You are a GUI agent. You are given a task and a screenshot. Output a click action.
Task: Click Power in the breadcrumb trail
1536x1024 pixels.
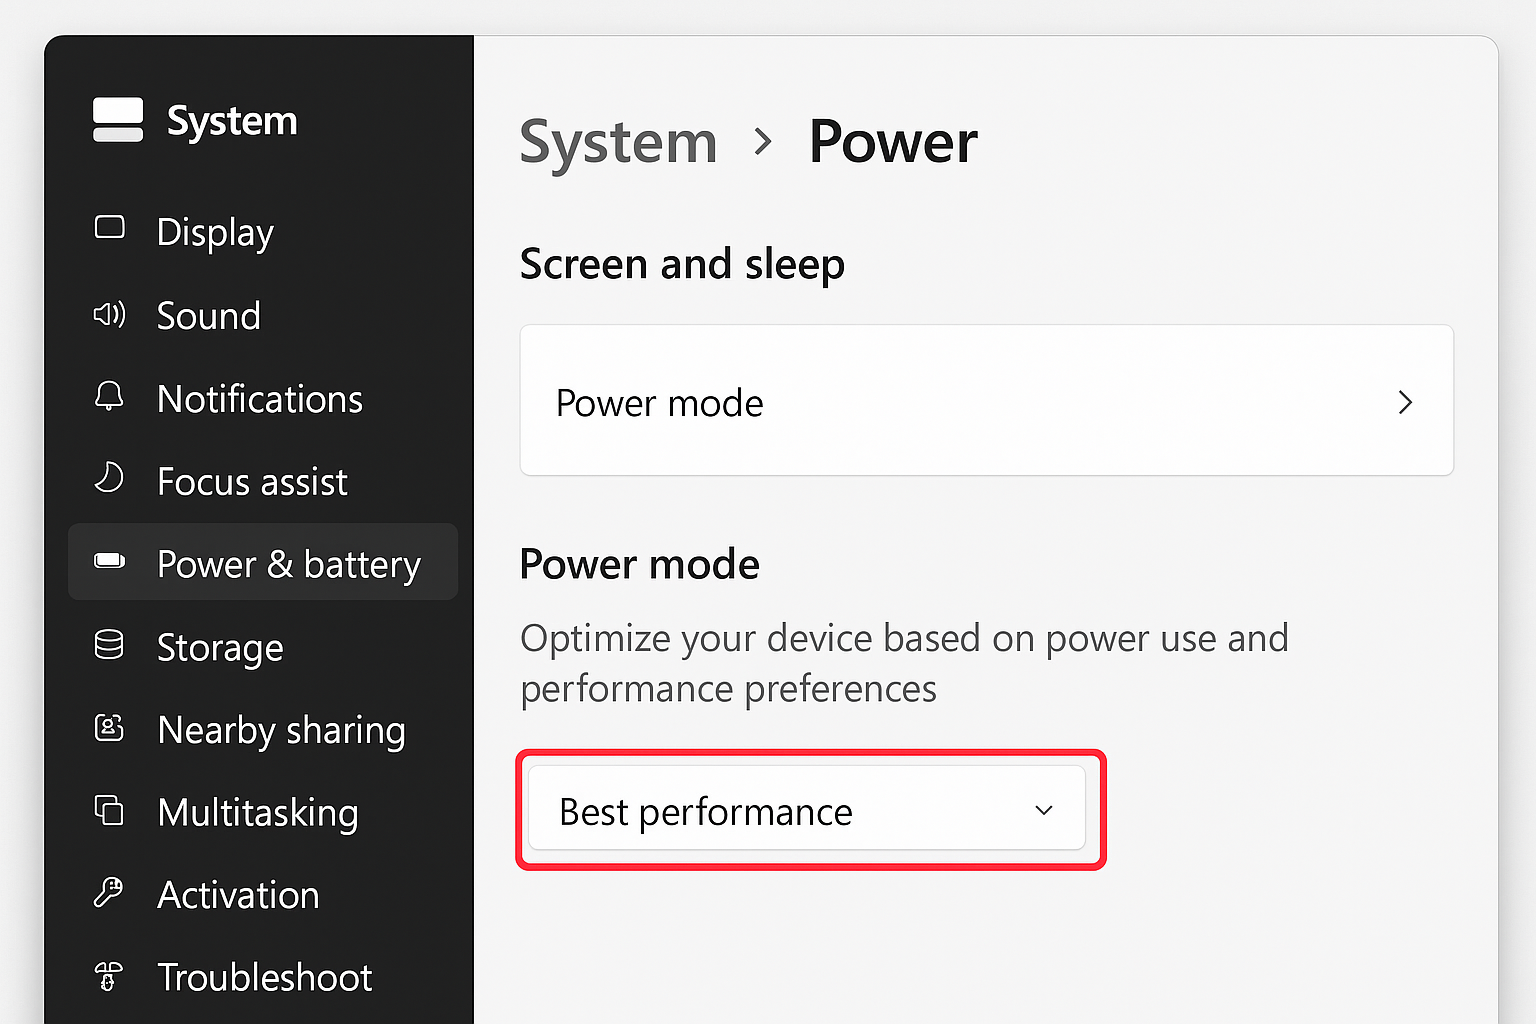pyautogui.click(x=892, y=142)
